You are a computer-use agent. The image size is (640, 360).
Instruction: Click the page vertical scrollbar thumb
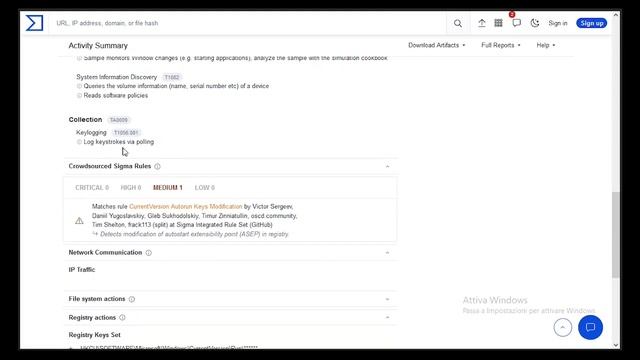(616, 235)
